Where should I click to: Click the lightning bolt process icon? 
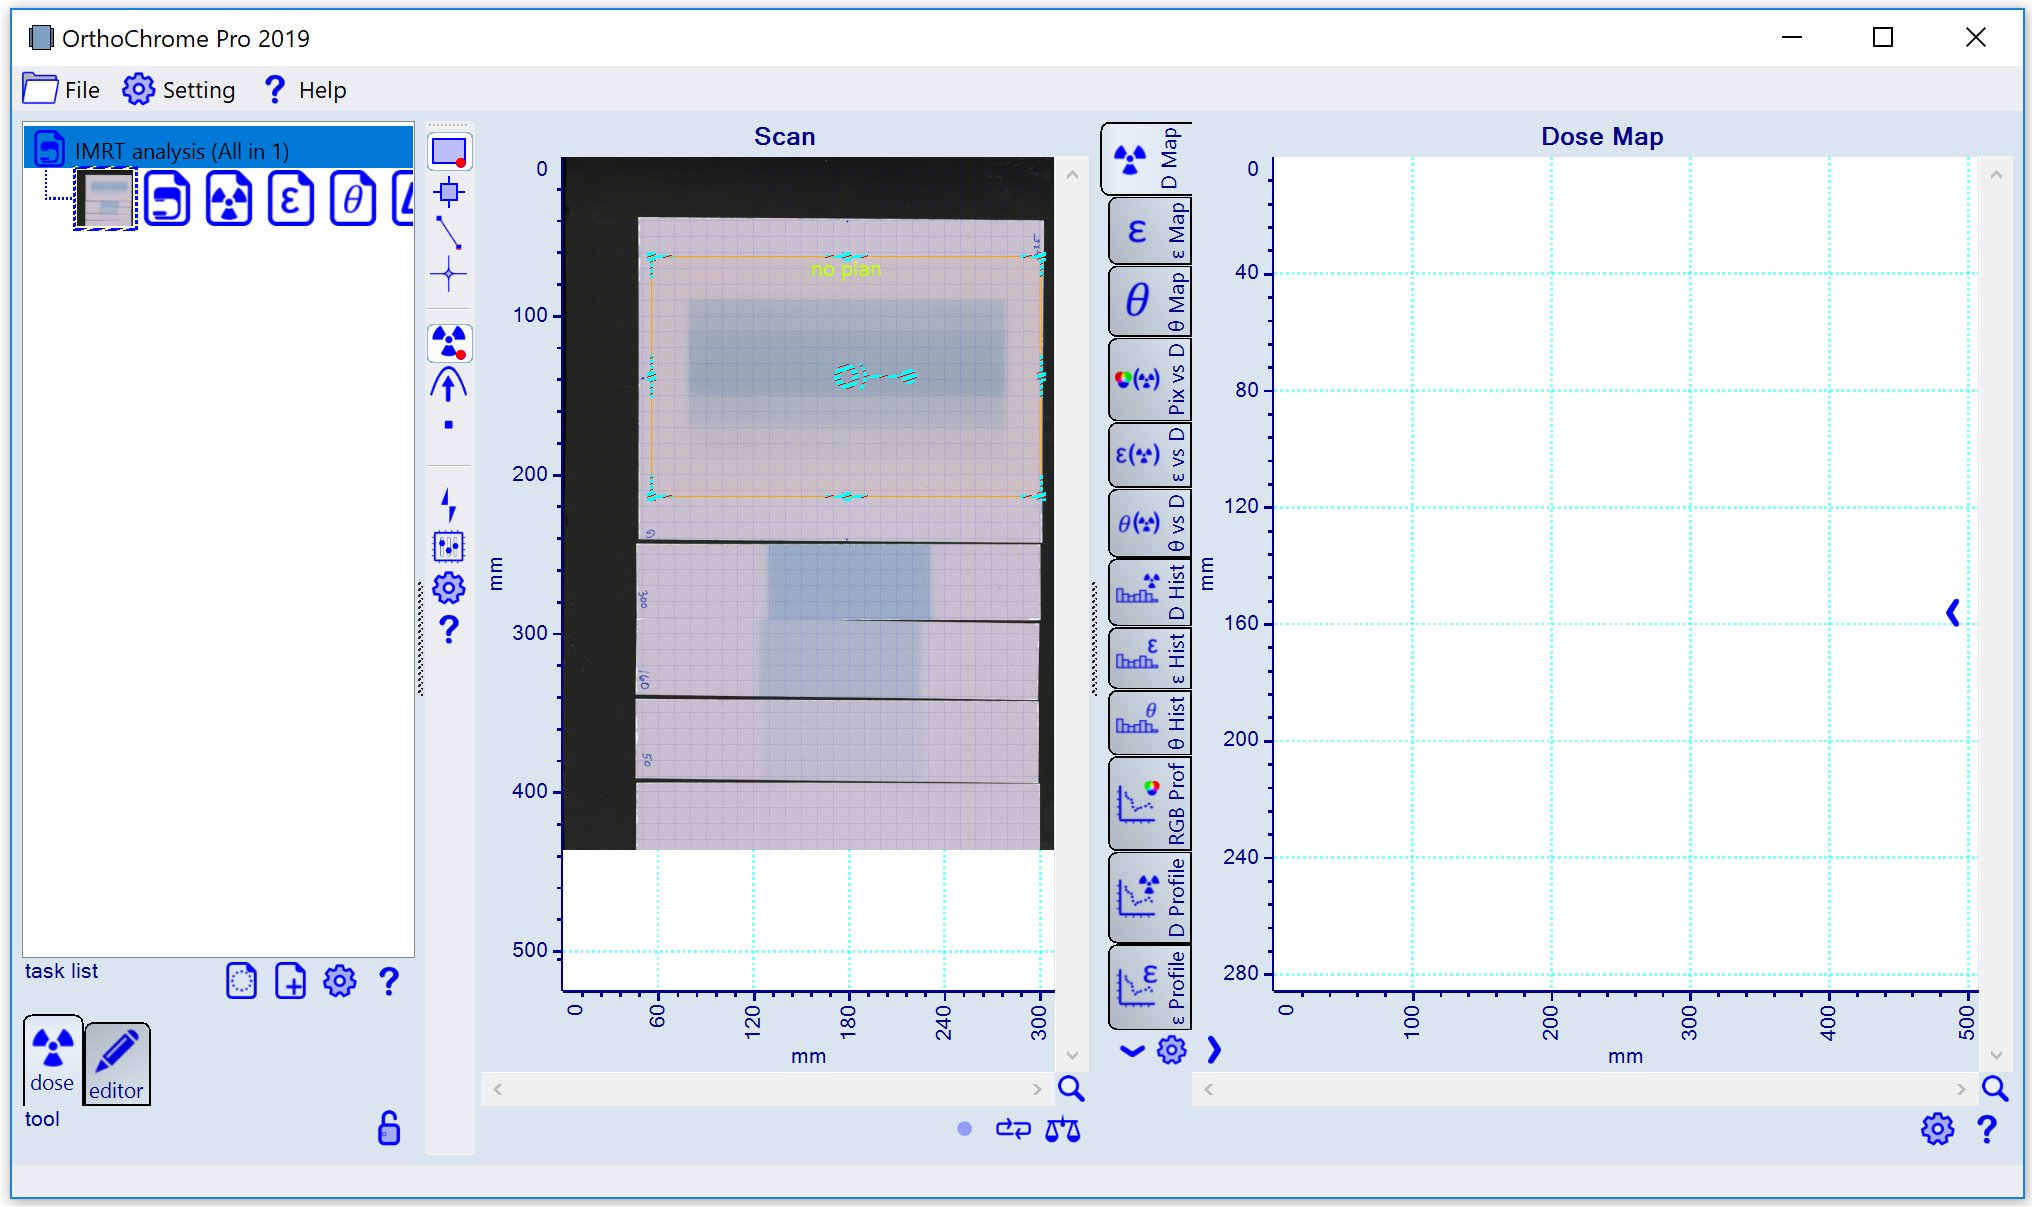449,503
